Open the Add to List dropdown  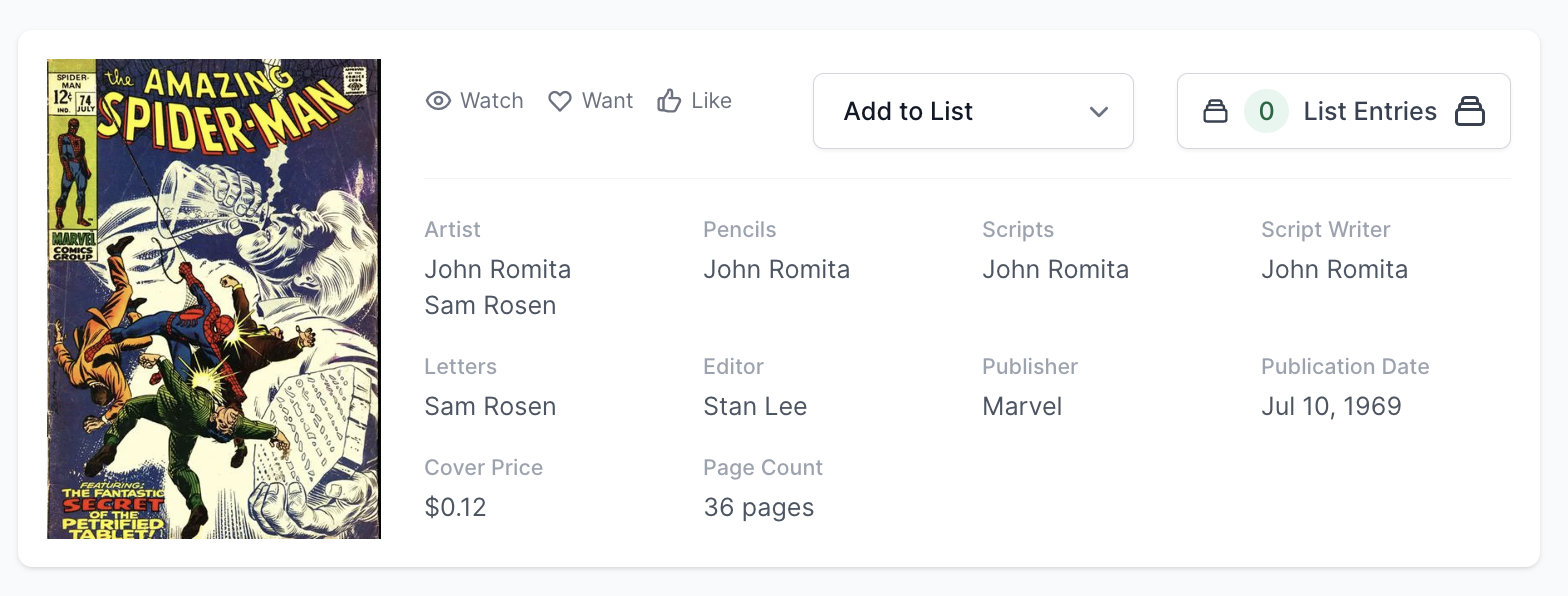[972, 111]
